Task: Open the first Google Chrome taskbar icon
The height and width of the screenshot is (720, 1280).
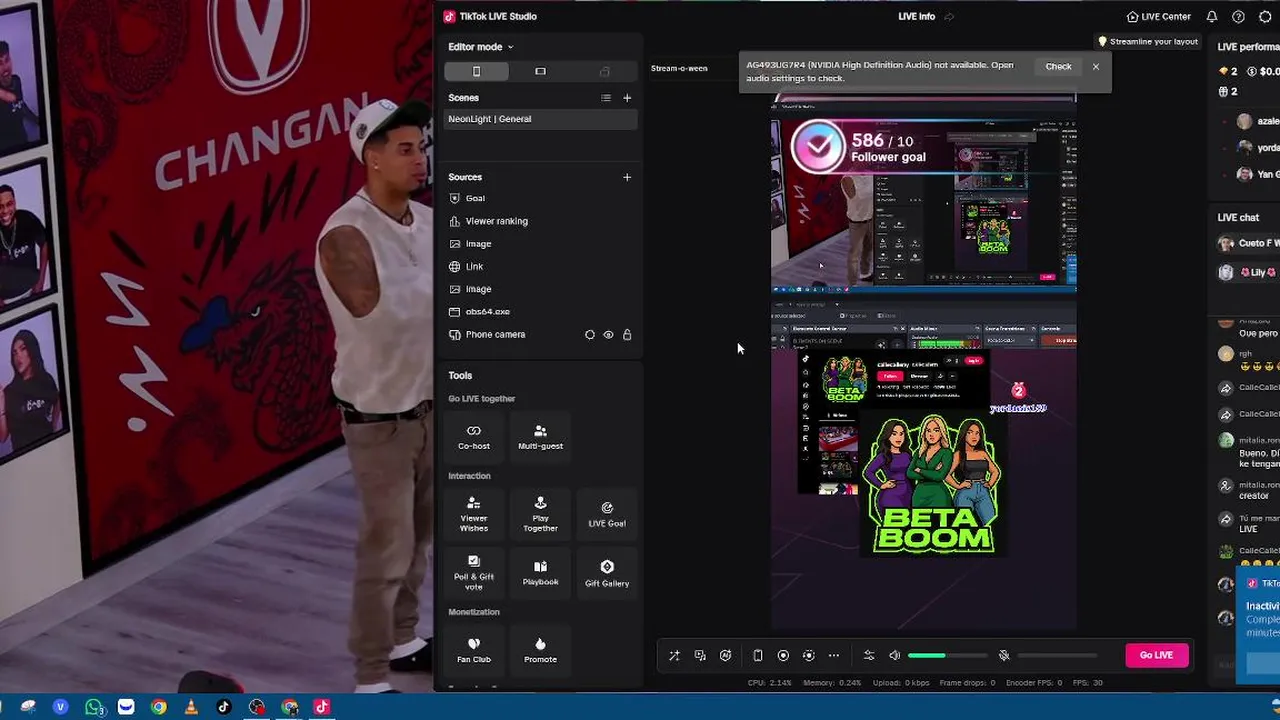Action: [159, 707]
